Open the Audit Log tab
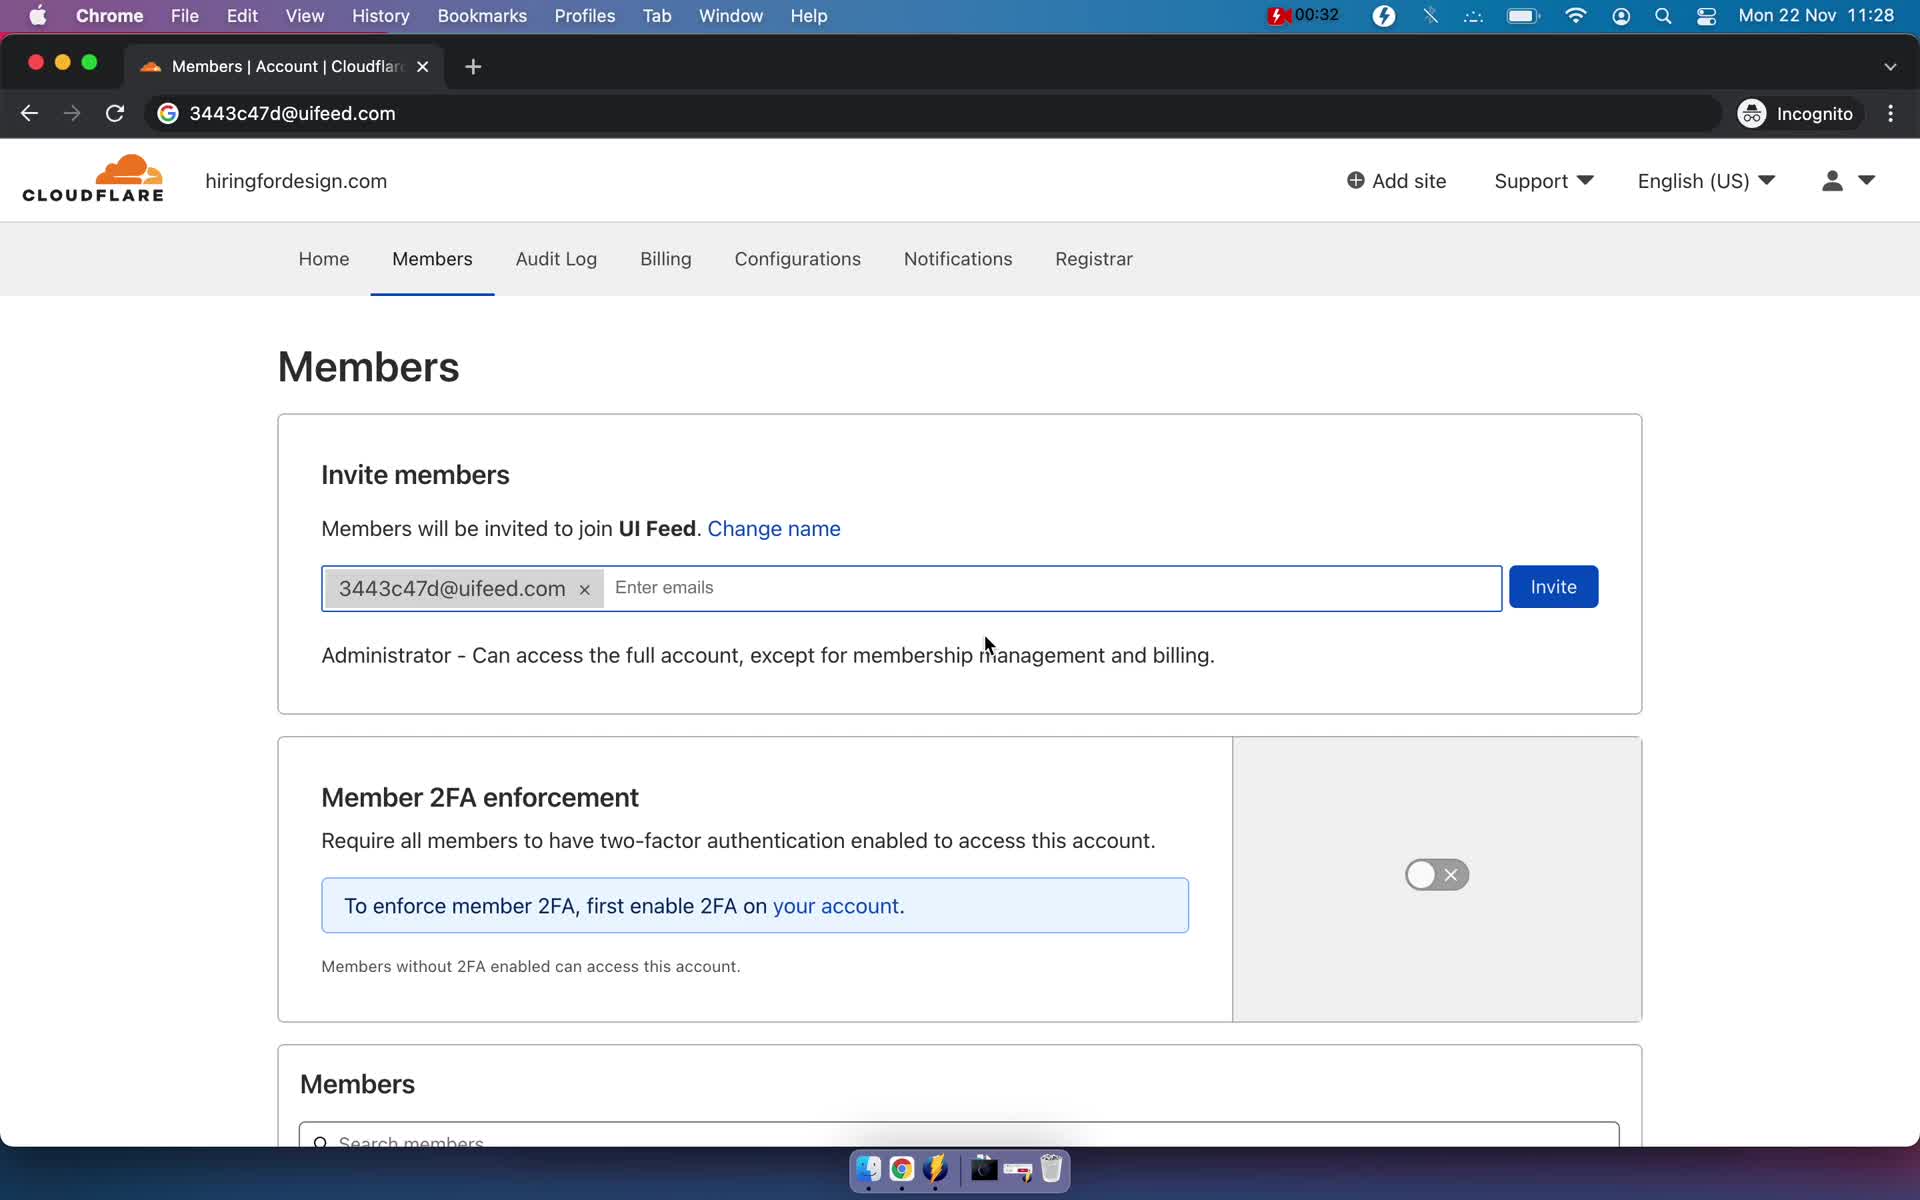The width and height of the screenshot is (1920, 1200). pyautogui.click(x=556, y=259)
